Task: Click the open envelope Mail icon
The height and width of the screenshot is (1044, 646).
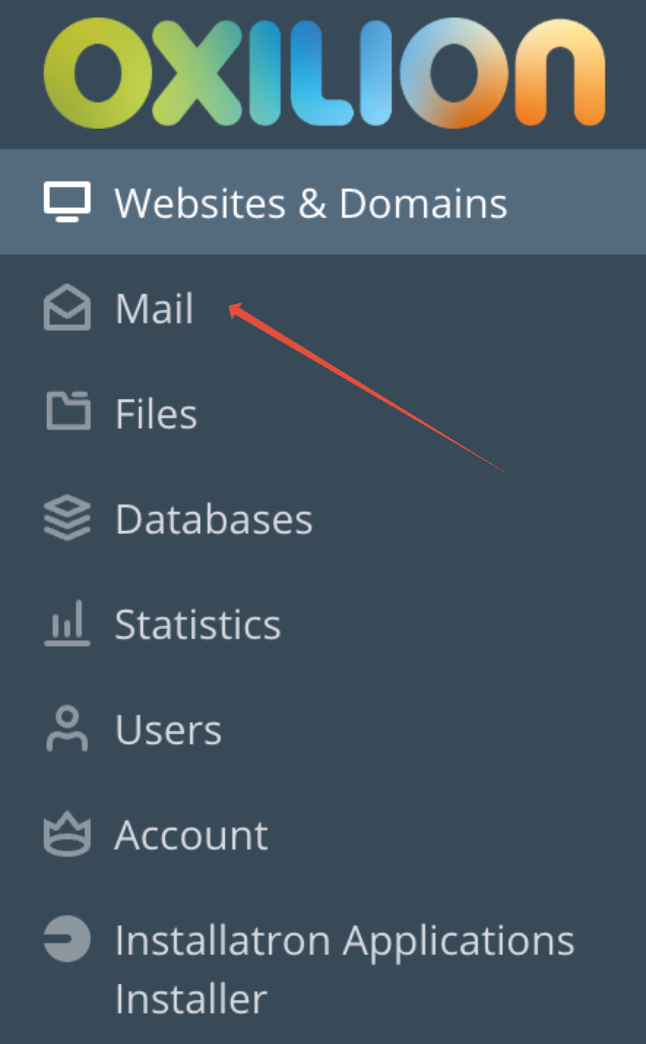Action: [x=67, y=307]
